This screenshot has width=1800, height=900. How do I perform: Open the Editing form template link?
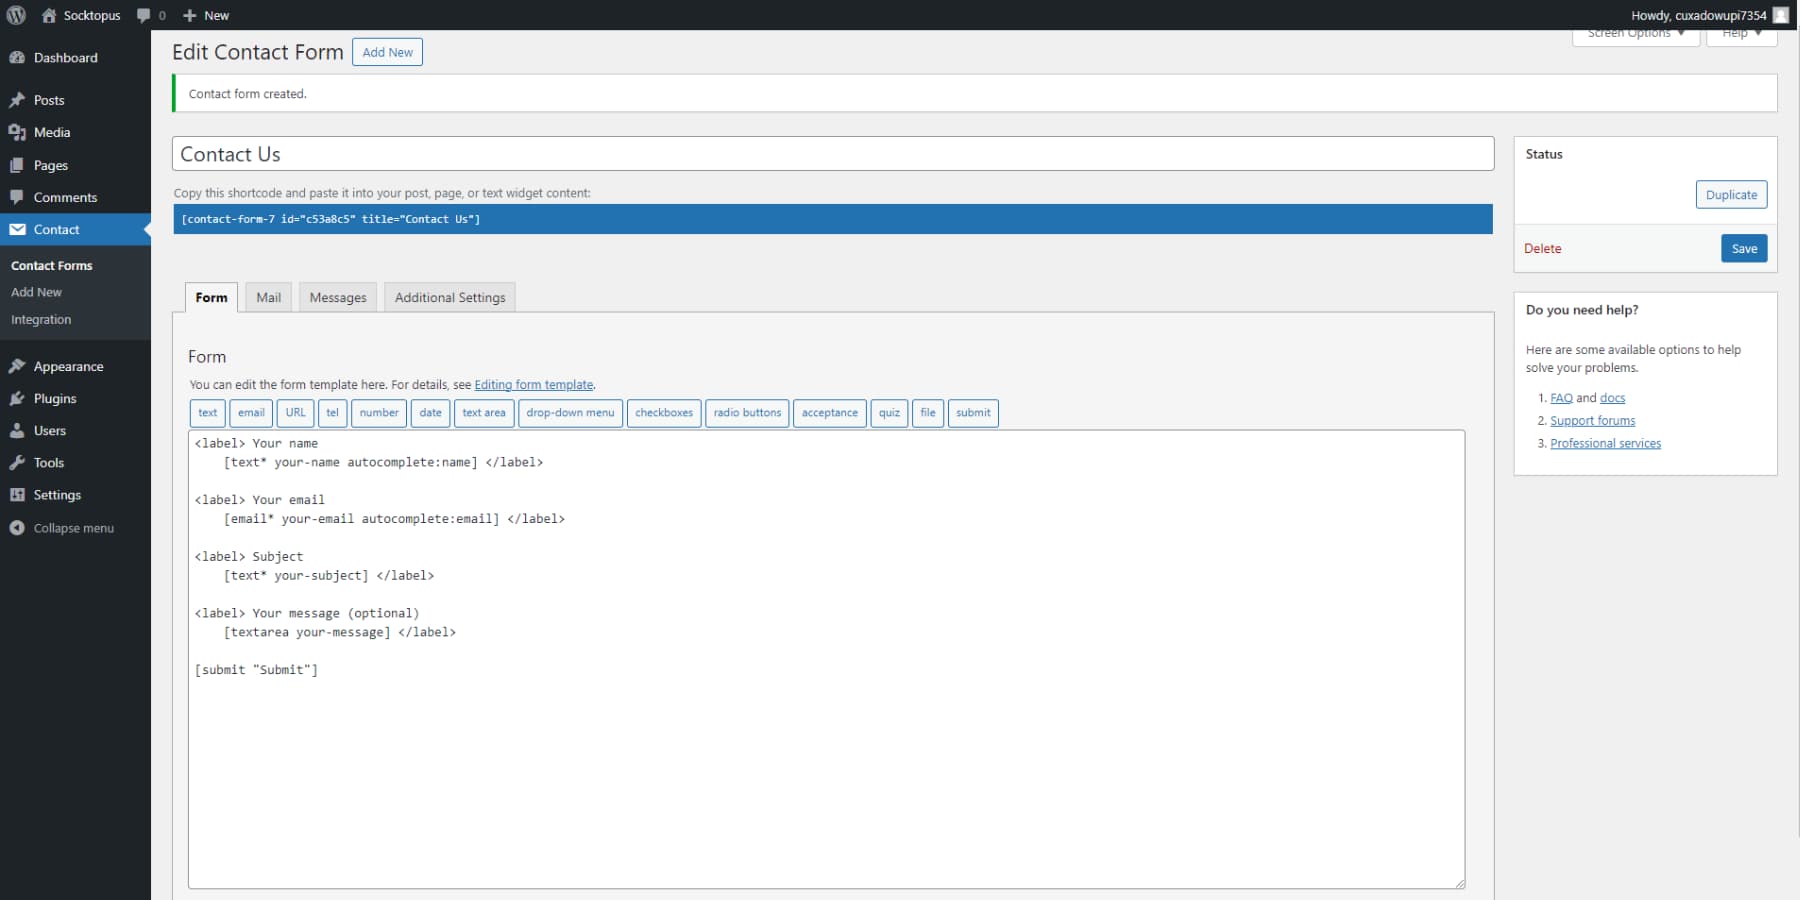[534, 384]
